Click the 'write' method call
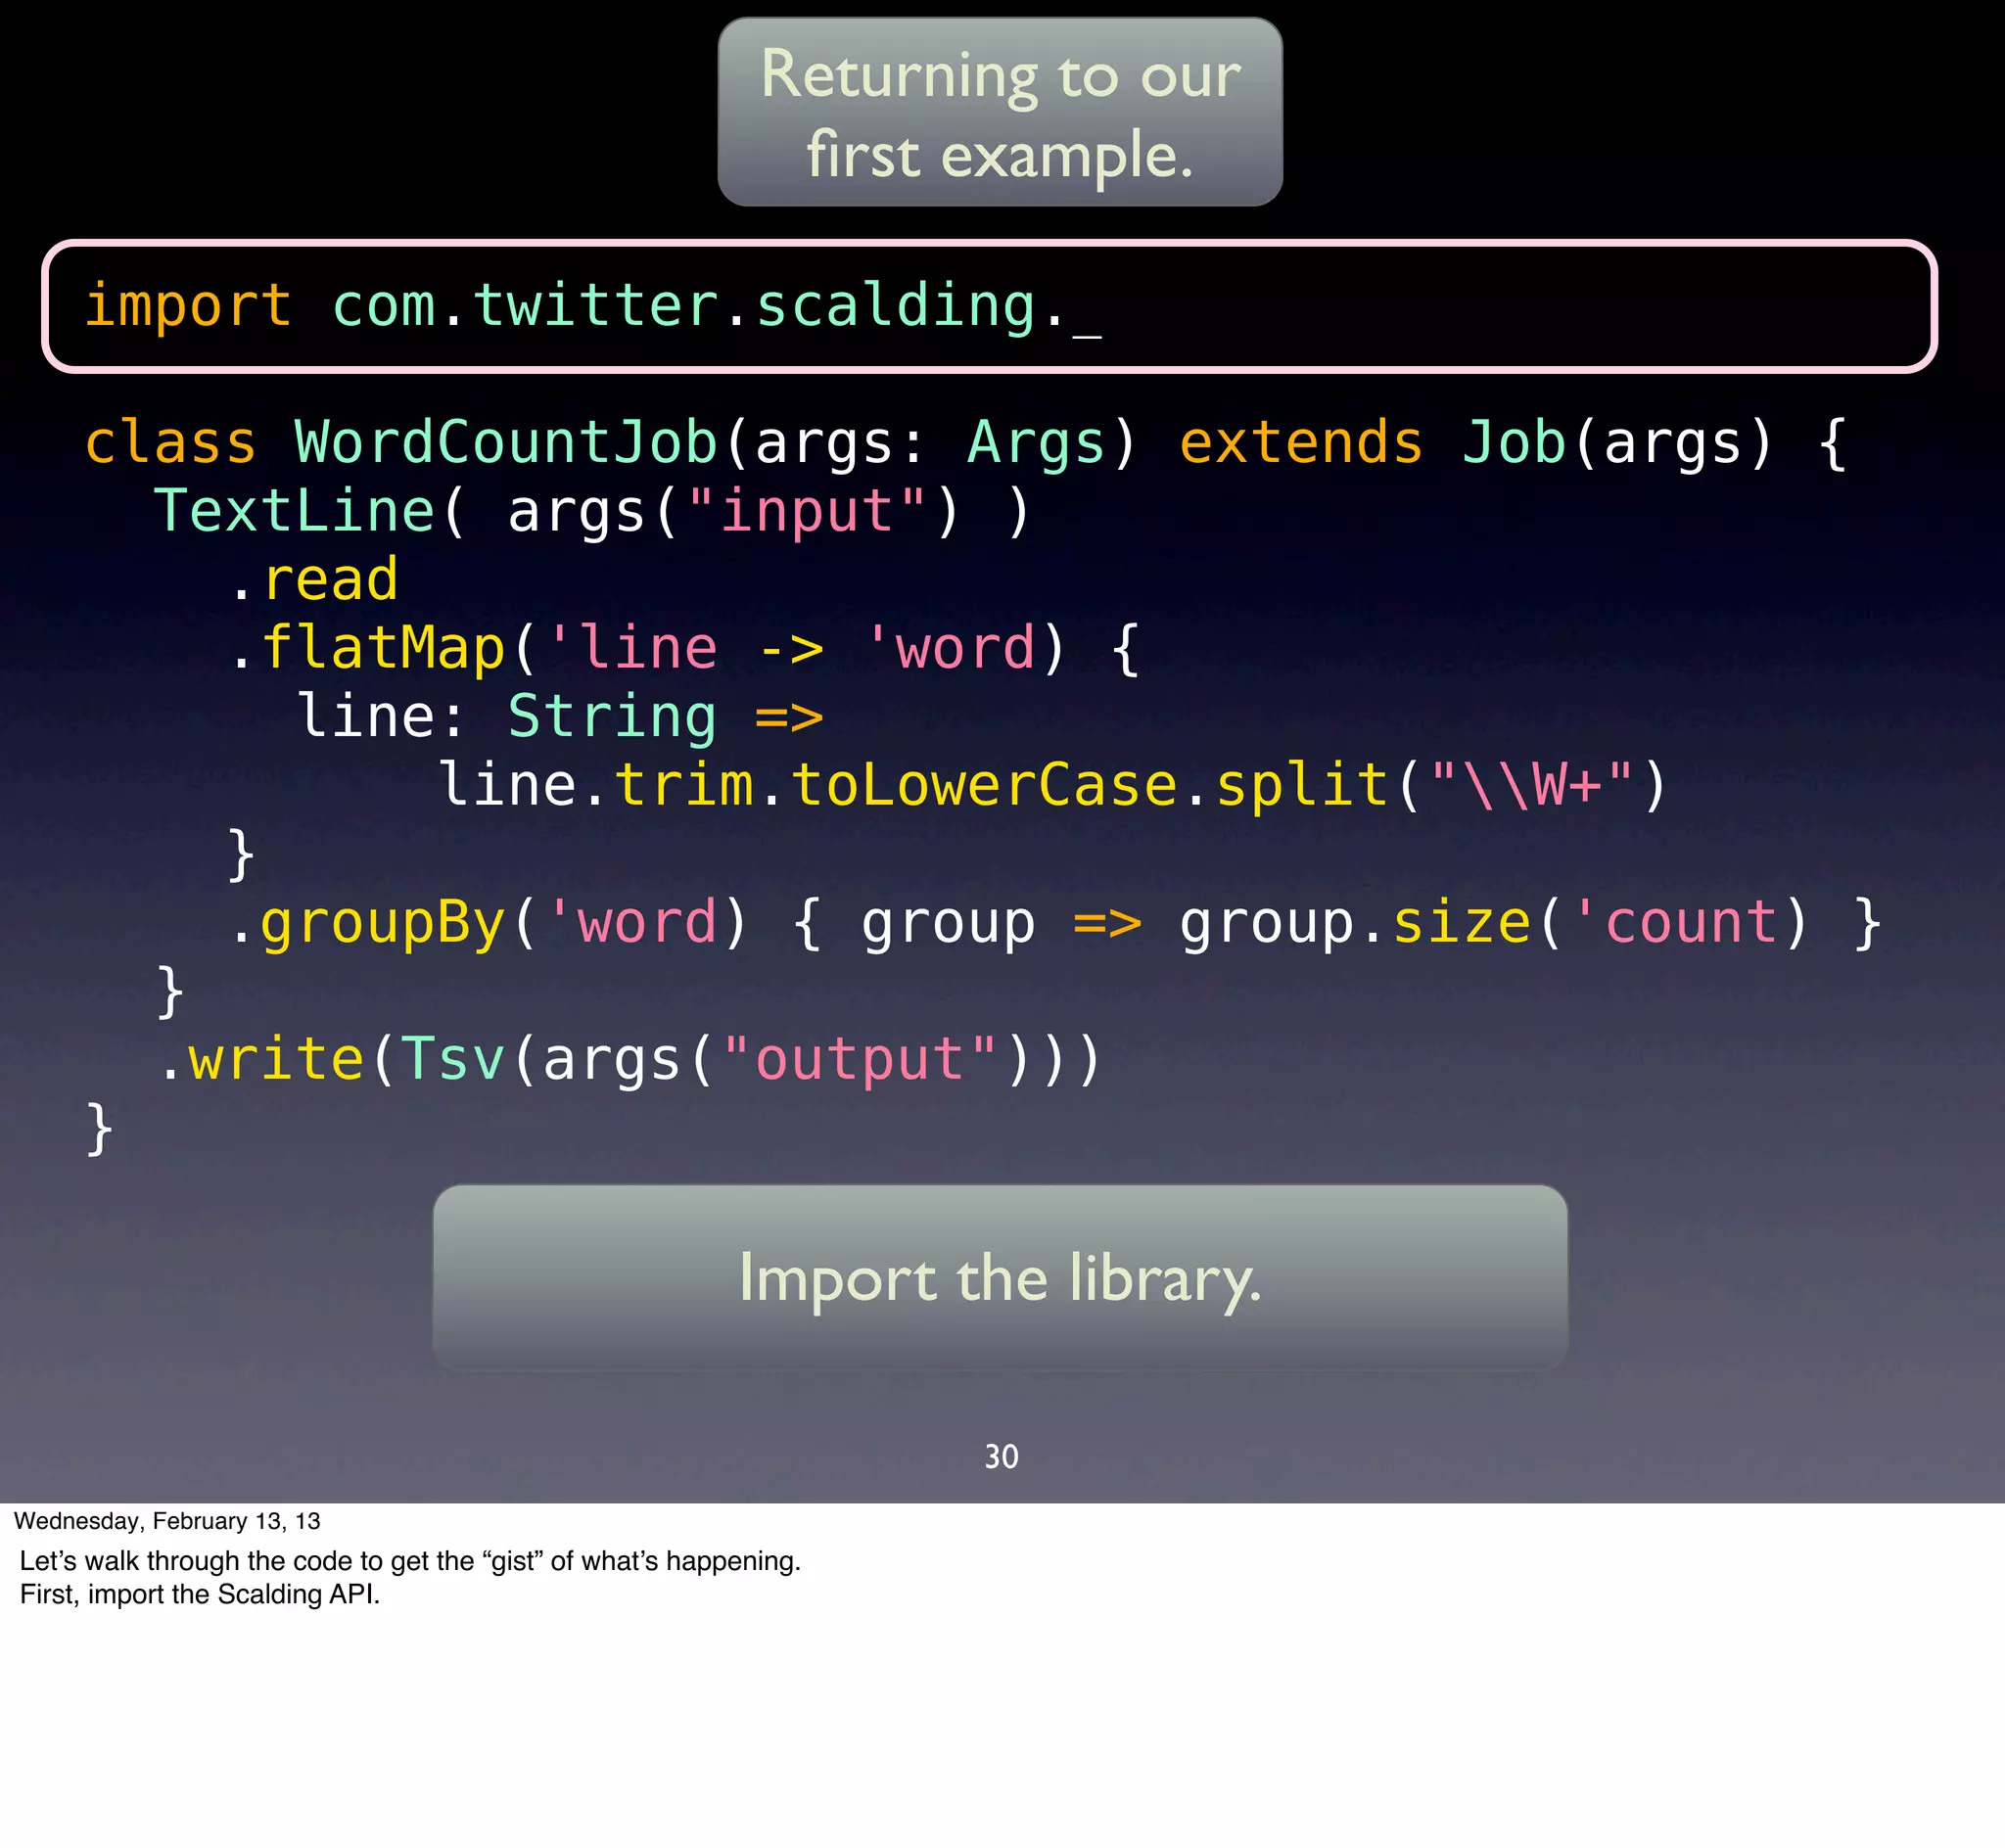The height and width of the screenshot is (1848, 2005). (x=276, y=1059)
